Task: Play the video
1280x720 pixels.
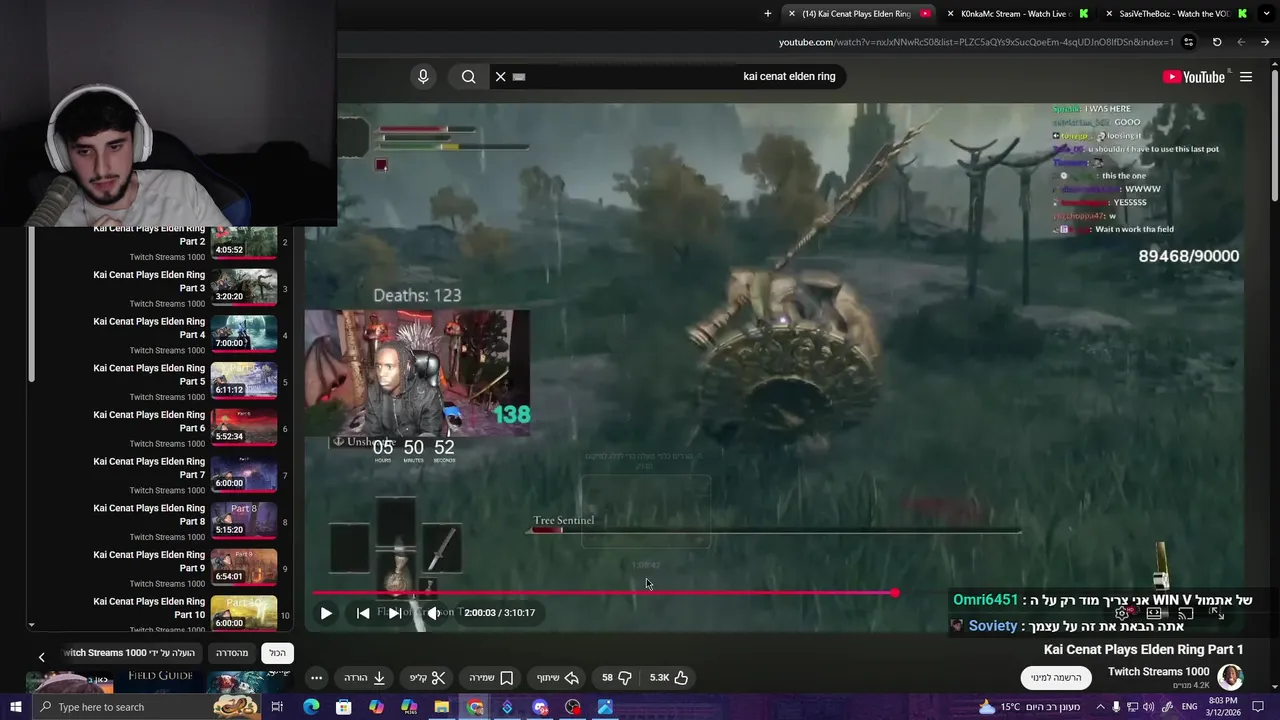Action: click(x=326, y=613)
